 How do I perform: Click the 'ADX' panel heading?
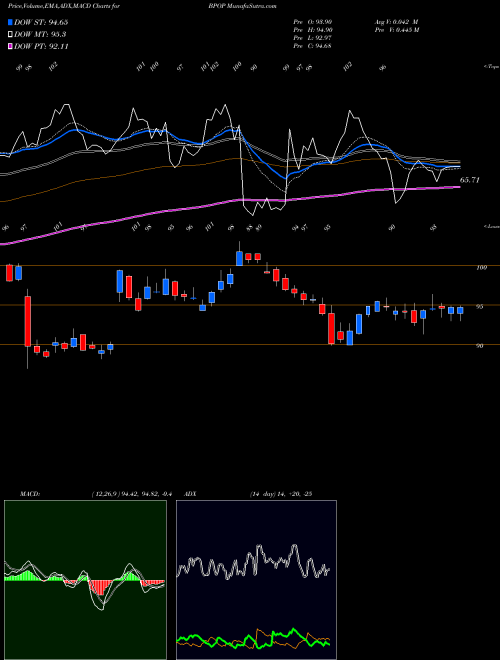[x=190, y=494]
